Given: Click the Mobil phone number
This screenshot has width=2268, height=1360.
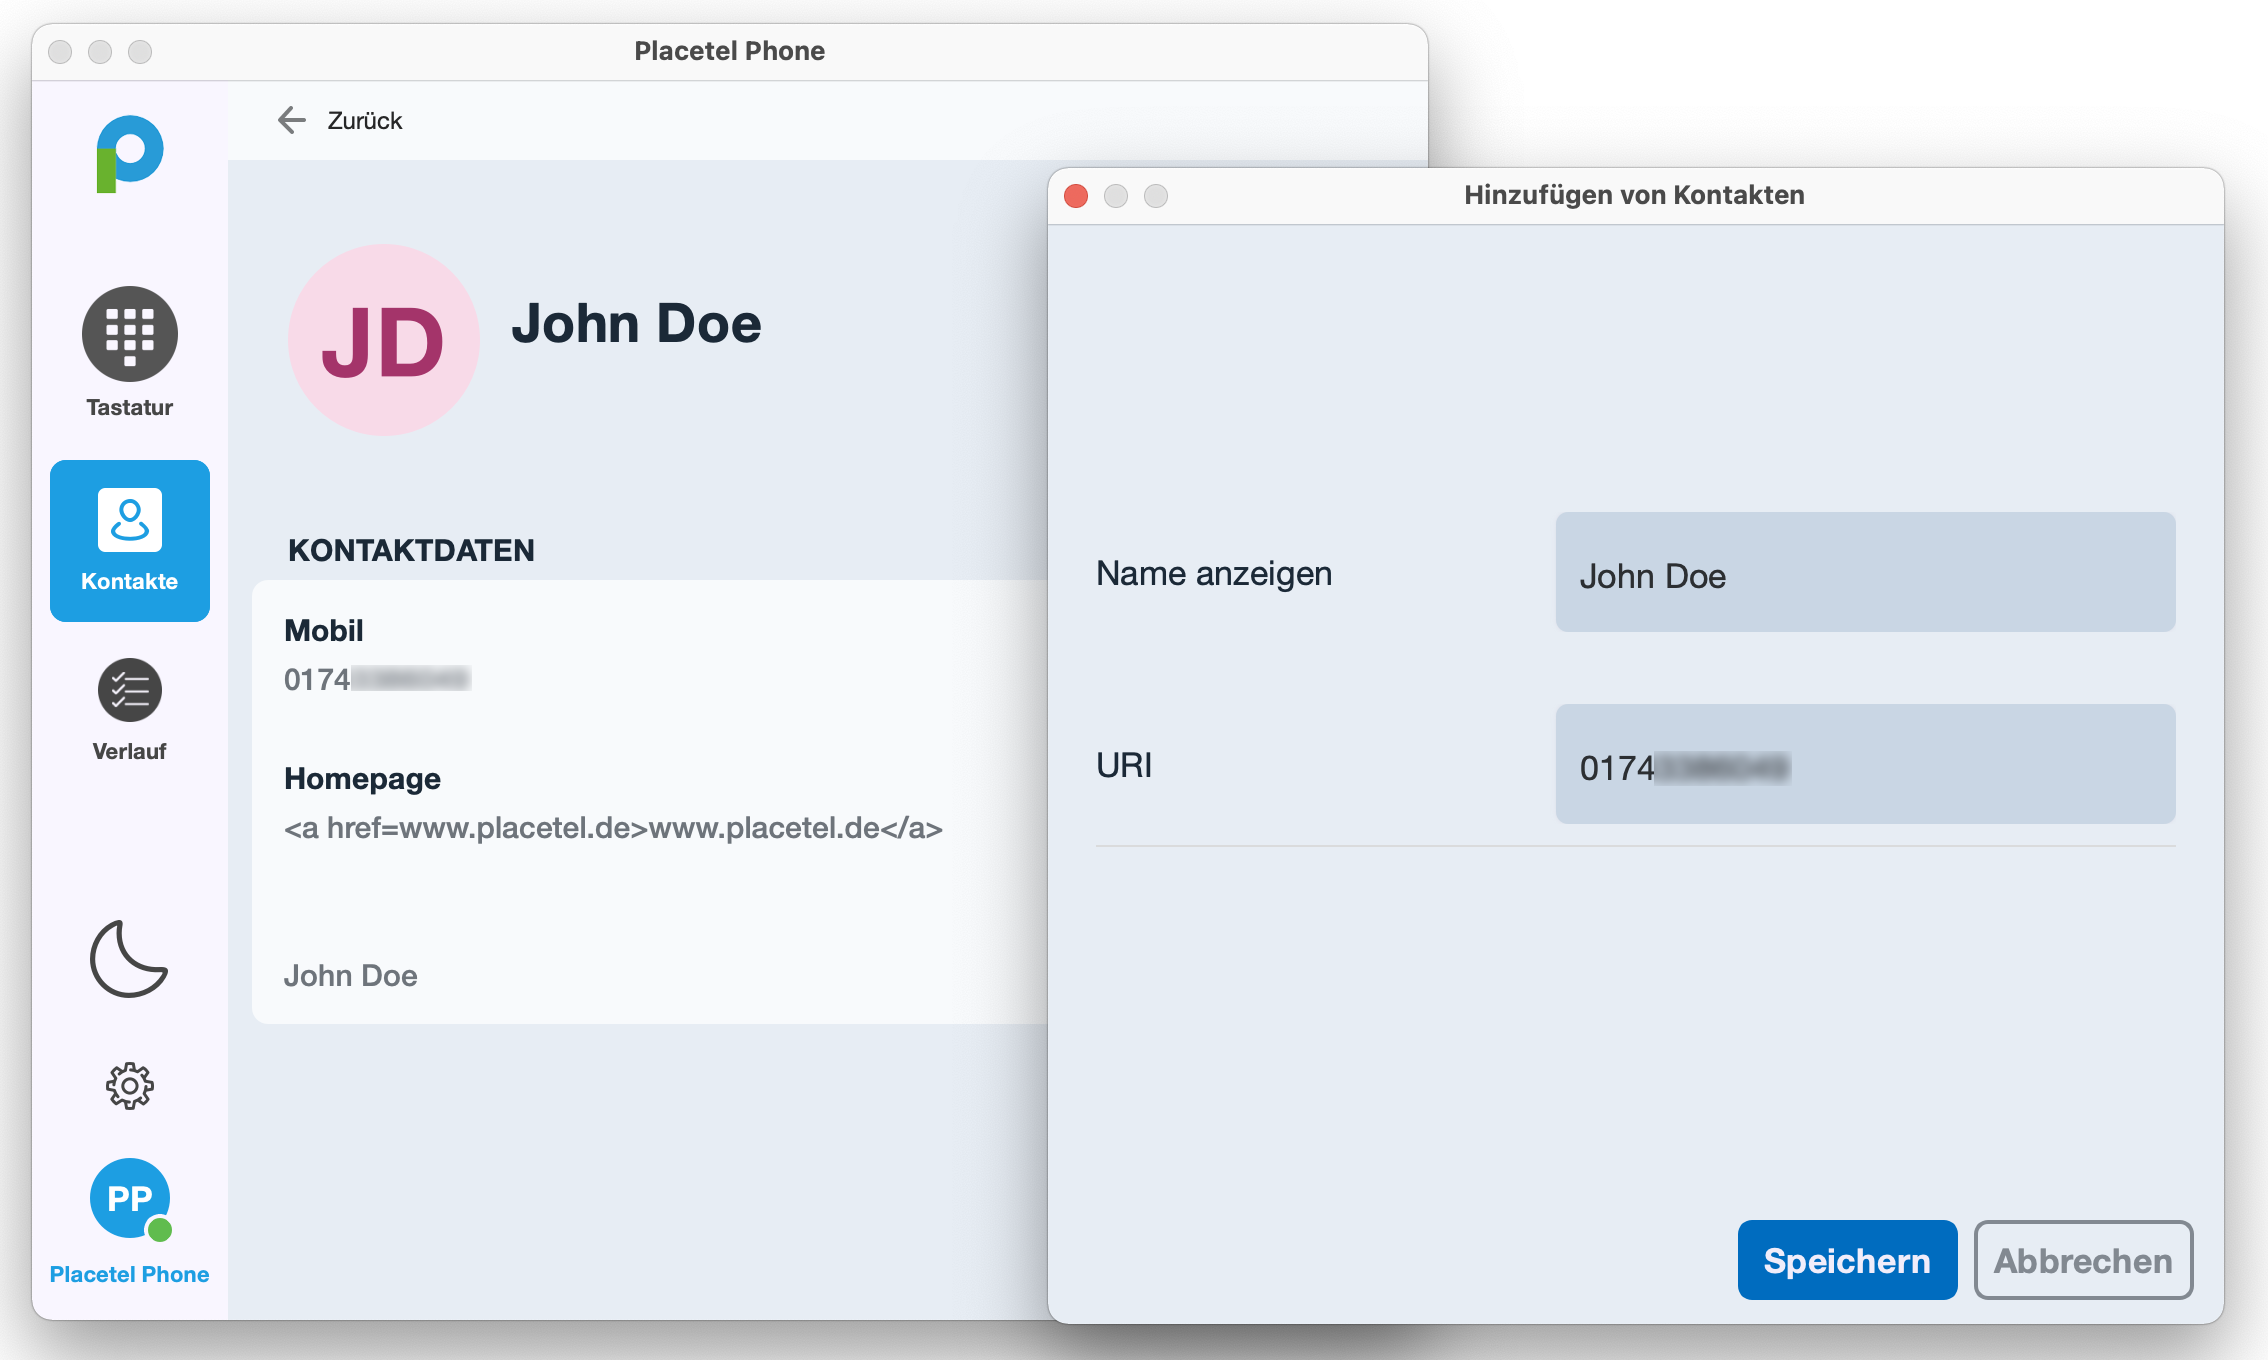Looking at the screenshot, I should click(376, 680).
